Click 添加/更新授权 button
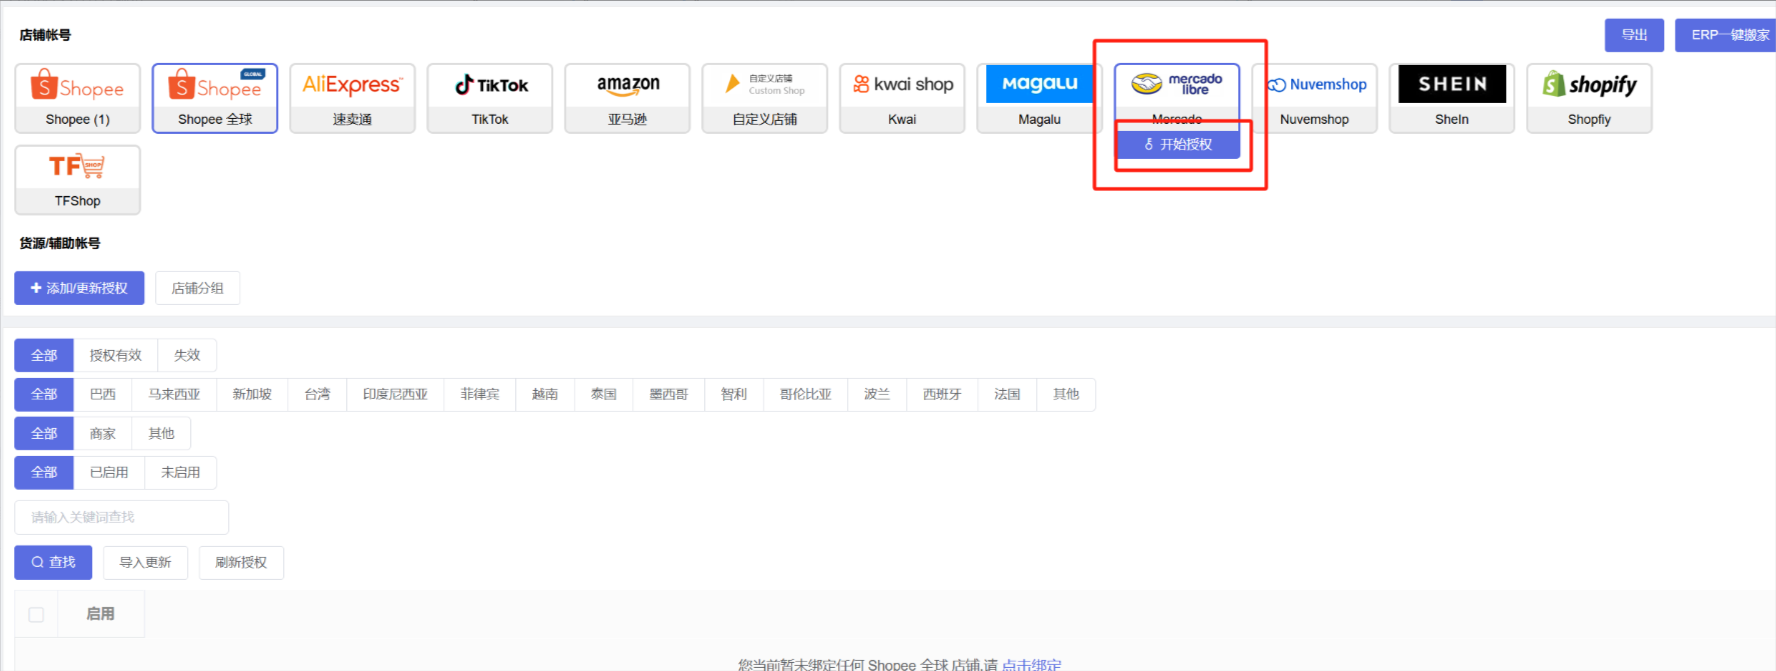 coord(79,288)
